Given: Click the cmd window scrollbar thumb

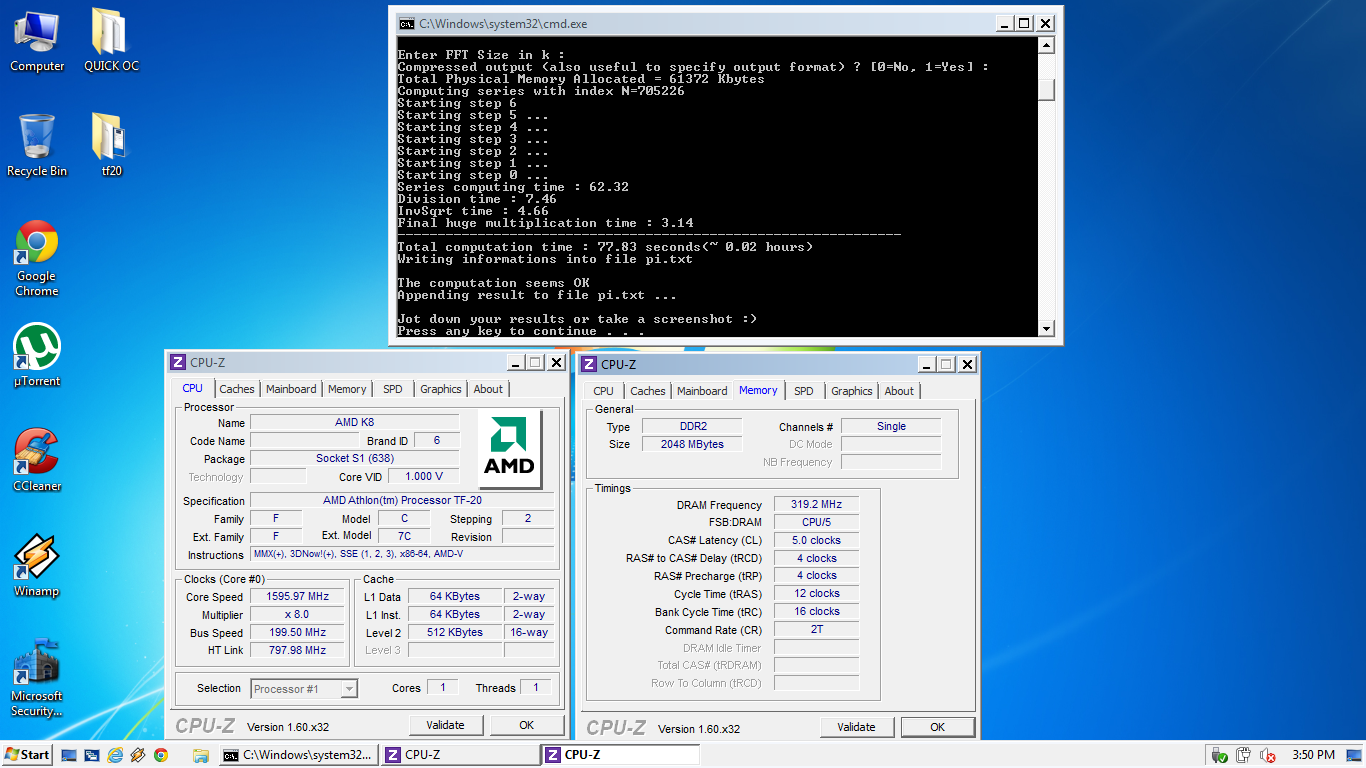Looking at the screenshot, I should click(x=1046, y=90).
